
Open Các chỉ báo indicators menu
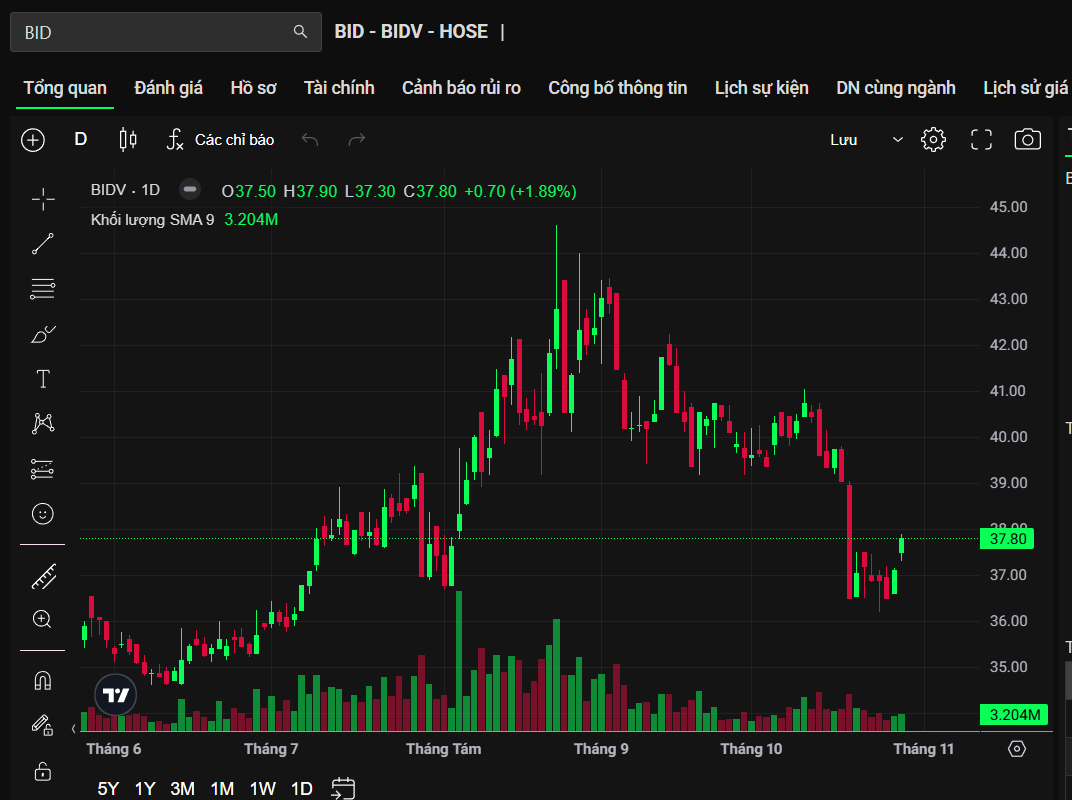click(x=220, y=140)
